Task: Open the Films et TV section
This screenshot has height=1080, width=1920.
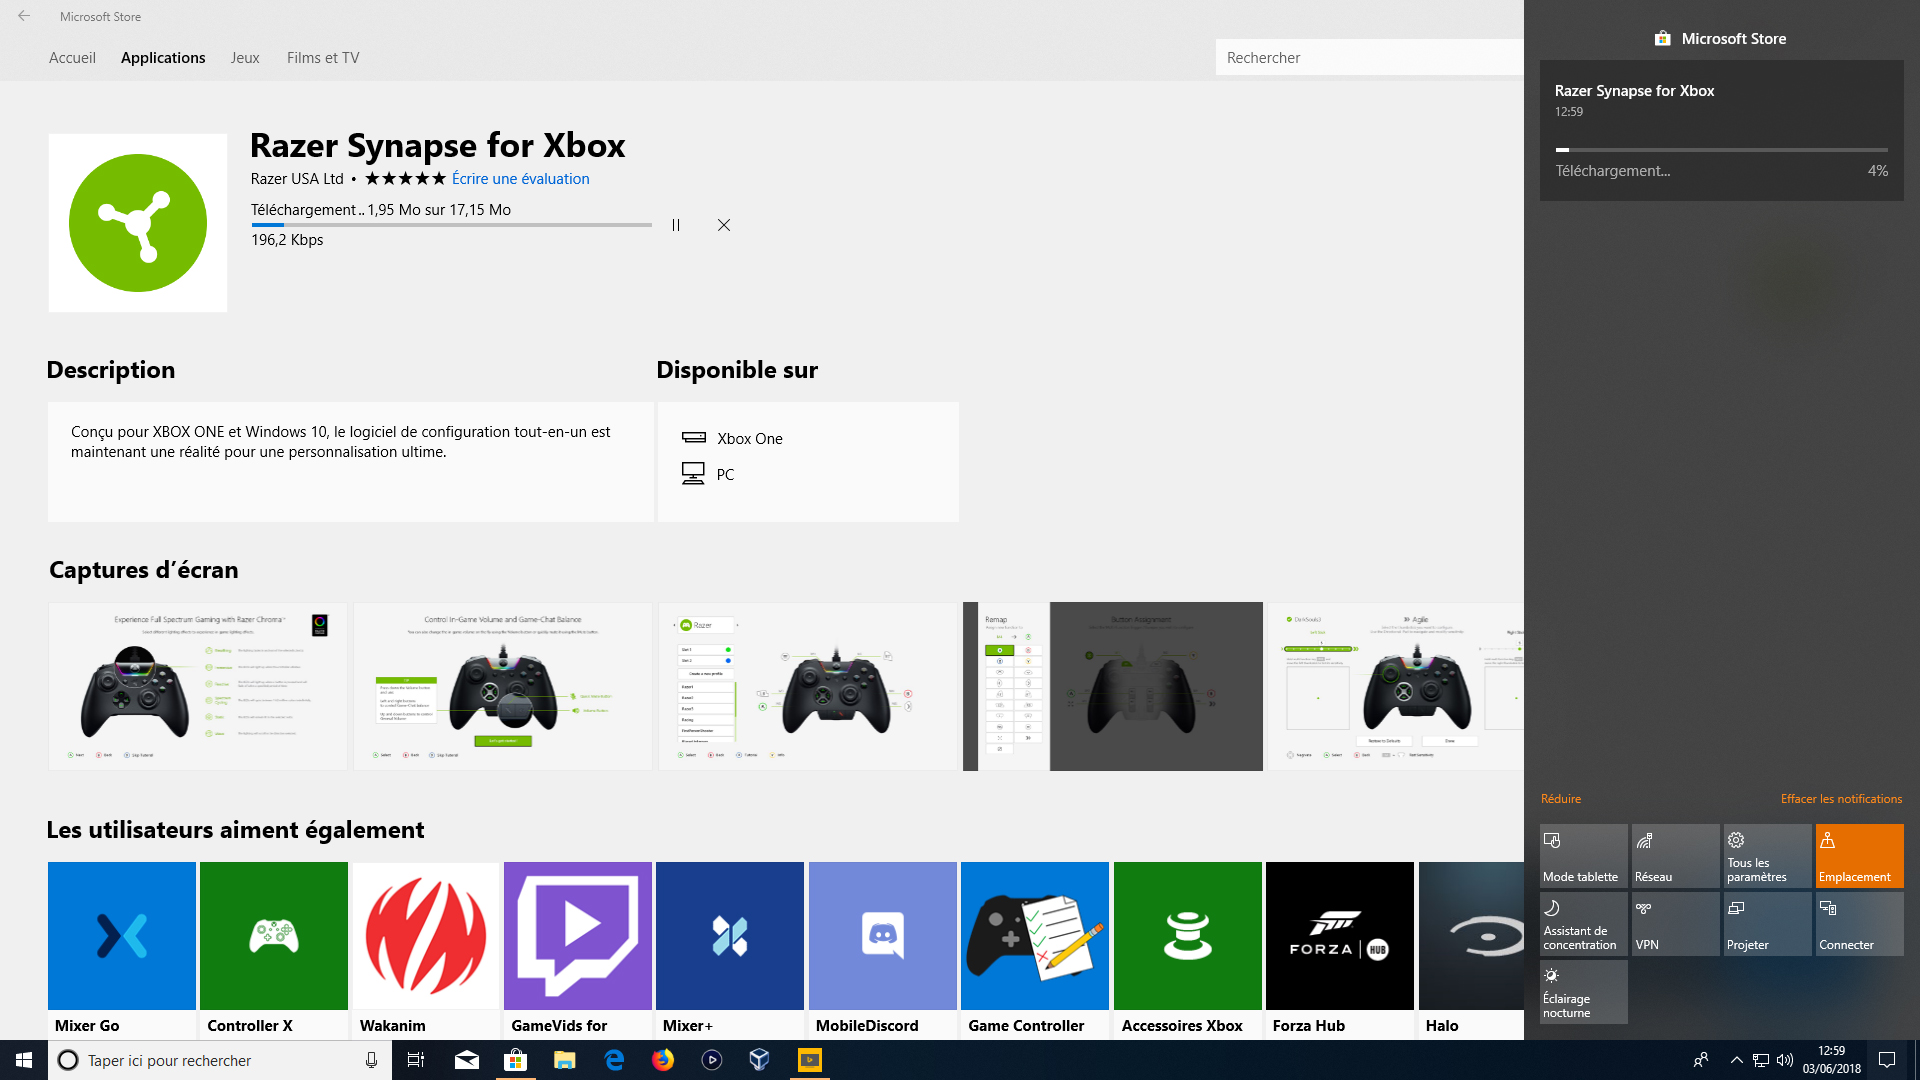Action: click(x=322, y=57)
